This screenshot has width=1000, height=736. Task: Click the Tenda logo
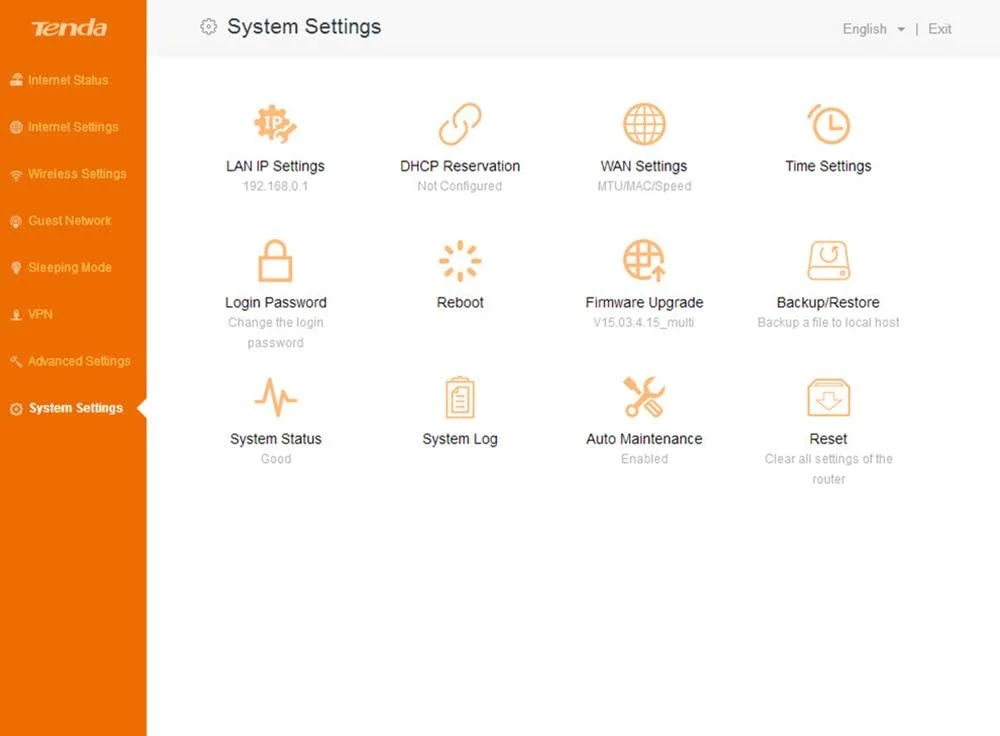(x=69, y=28)
